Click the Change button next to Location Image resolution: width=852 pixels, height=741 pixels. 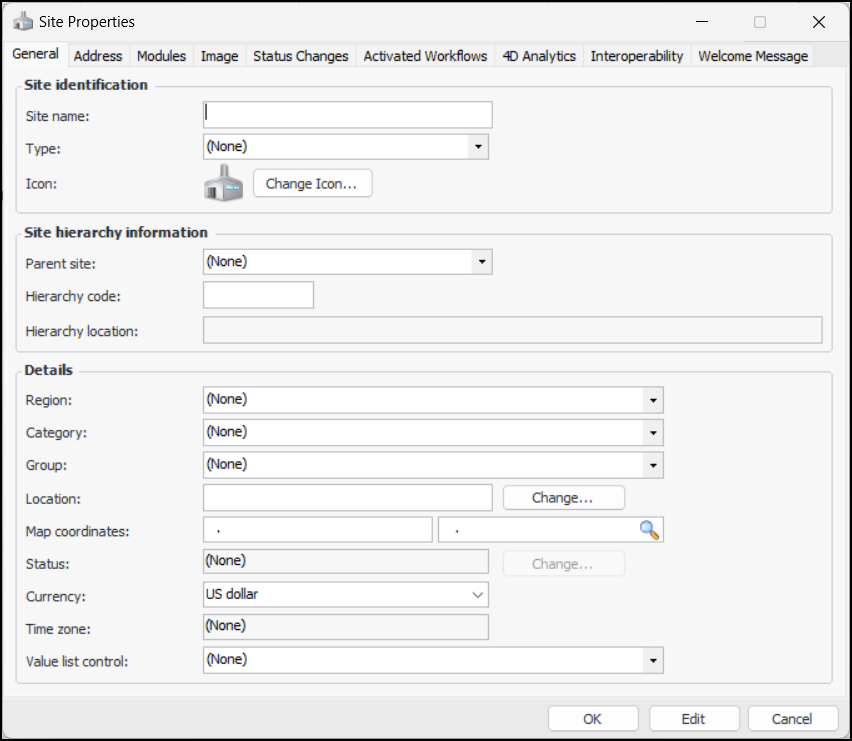pos(563,498)
